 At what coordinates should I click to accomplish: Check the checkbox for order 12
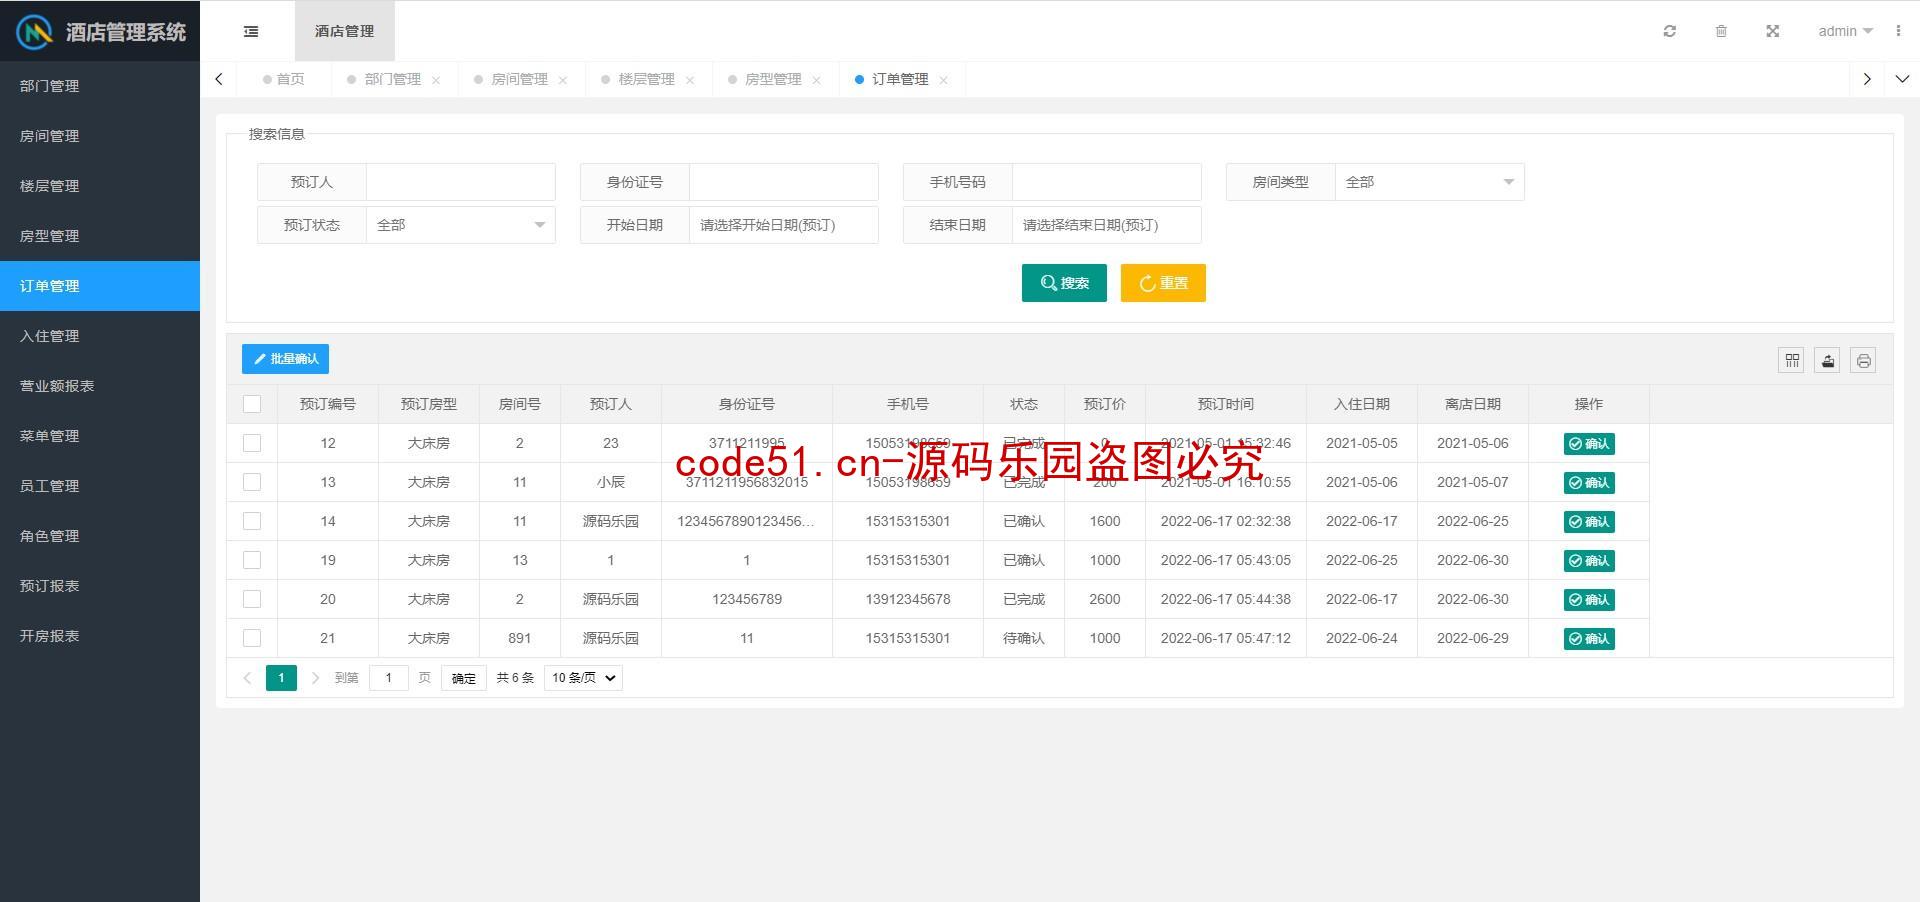pos(252,443)
